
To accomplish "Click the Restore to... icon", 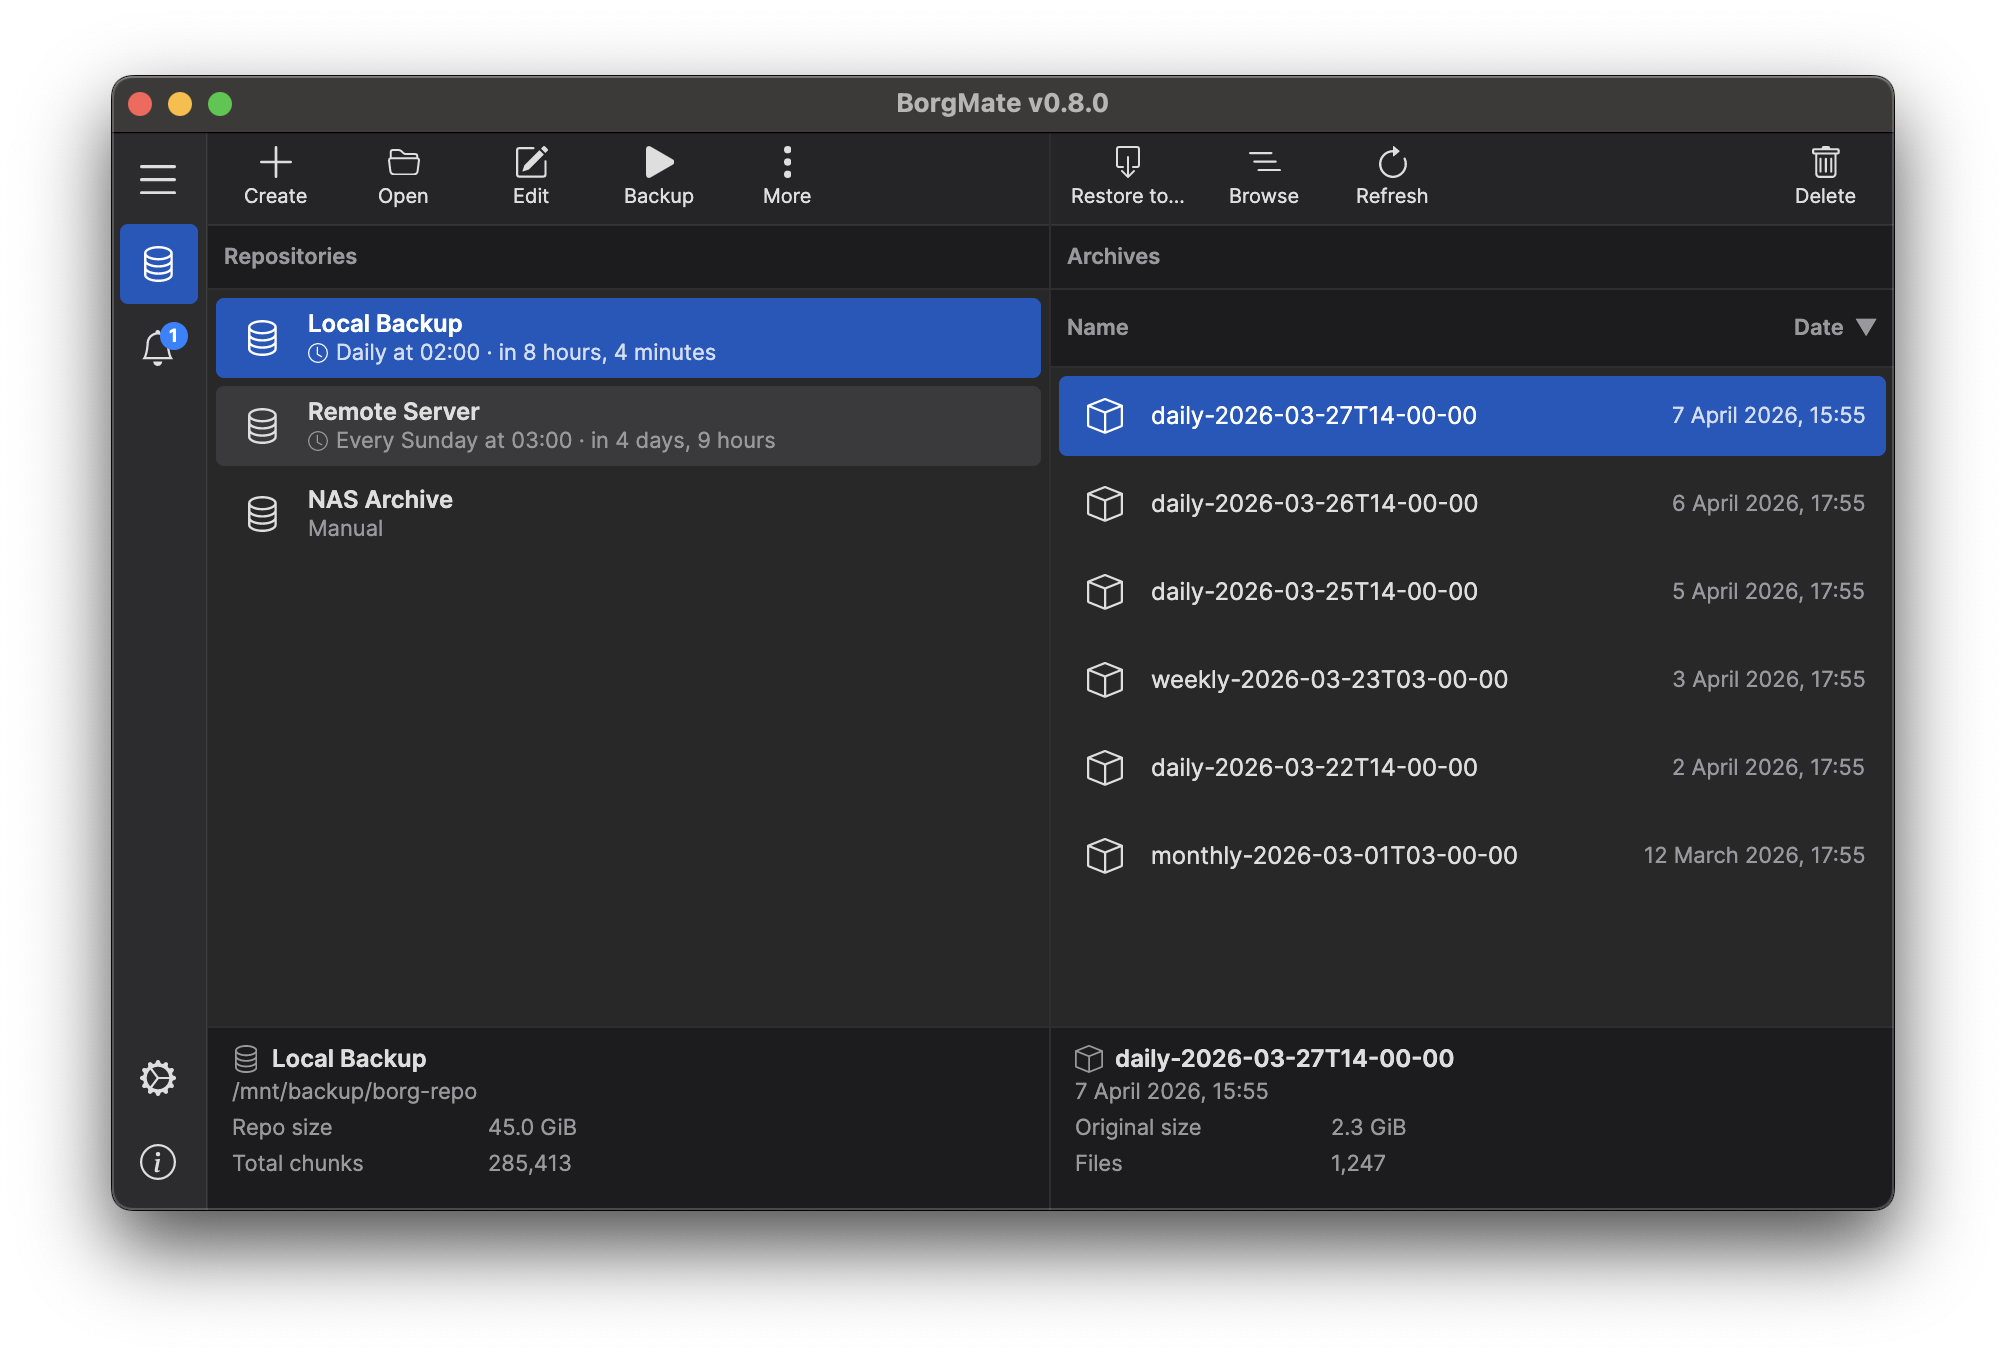I will (x=1127, y=163).
